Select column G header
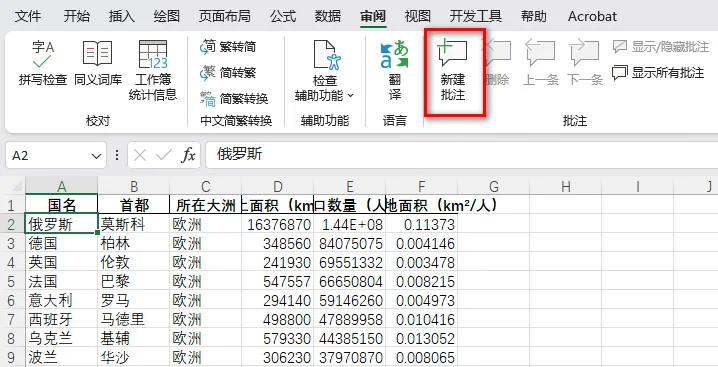Viewport: 718px width, 367px height. (x=493, y=186)
